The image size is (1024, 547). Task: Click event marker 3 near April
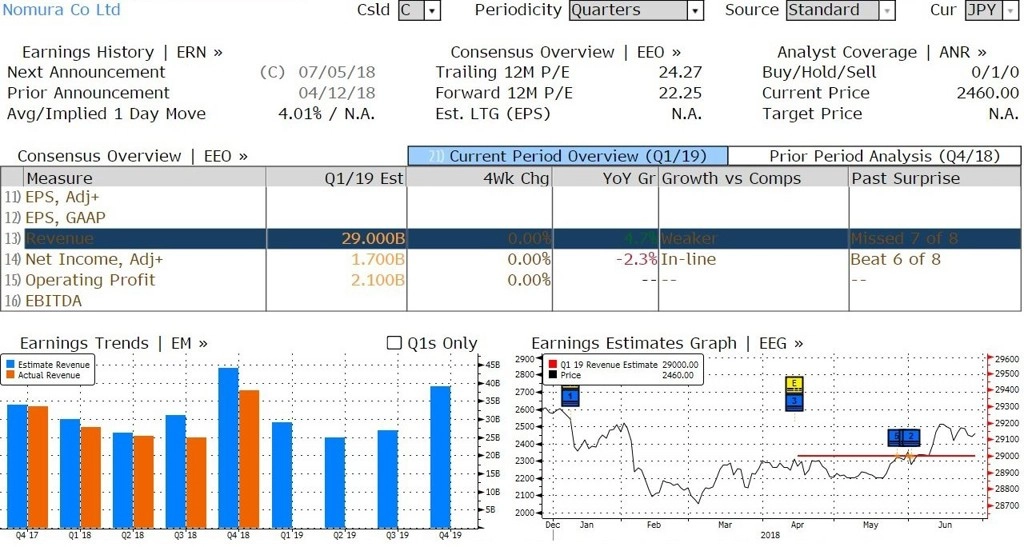[x=794, y=401]
